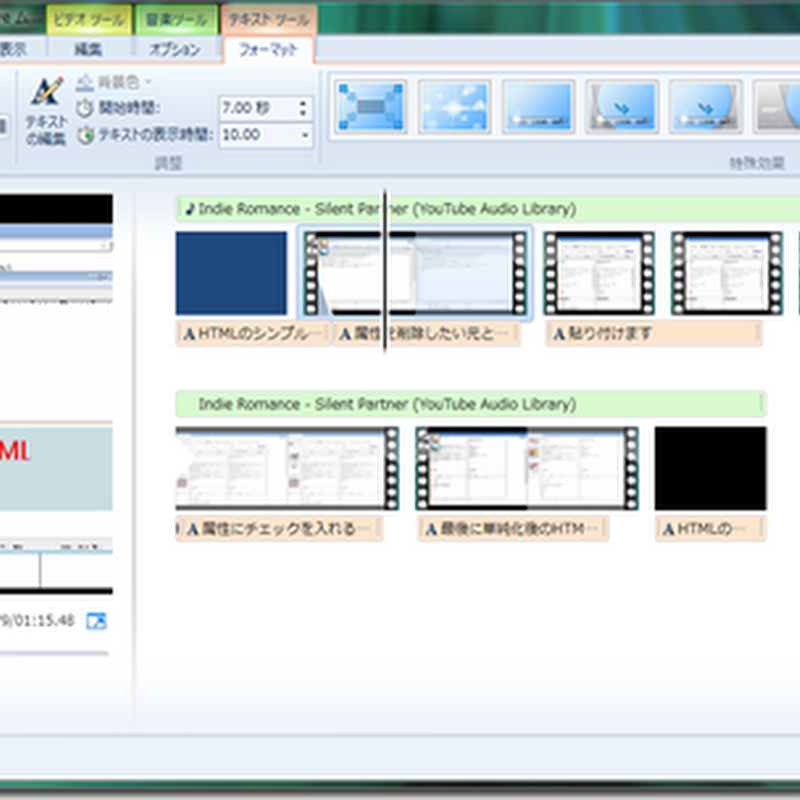Switch to the フォーマット ribbon tab
Screen dimensions: 800x800
click(x=268, y=50)
